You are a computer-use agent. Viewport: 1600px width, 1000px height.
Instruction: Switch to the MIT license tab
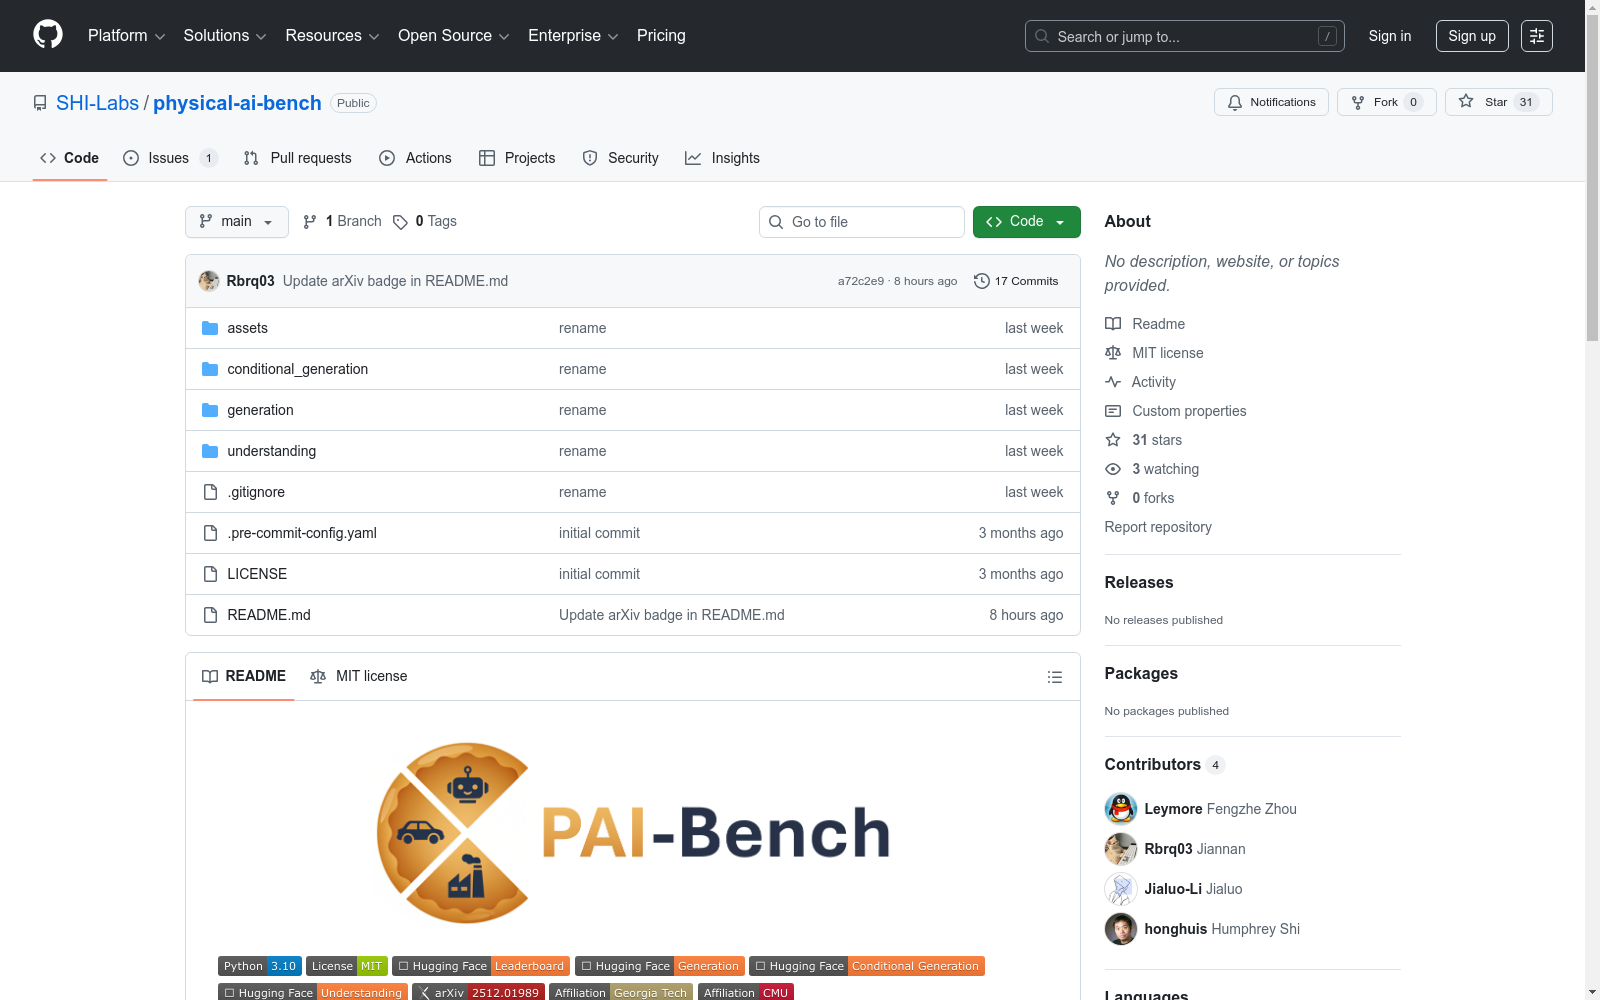[359, 677]
